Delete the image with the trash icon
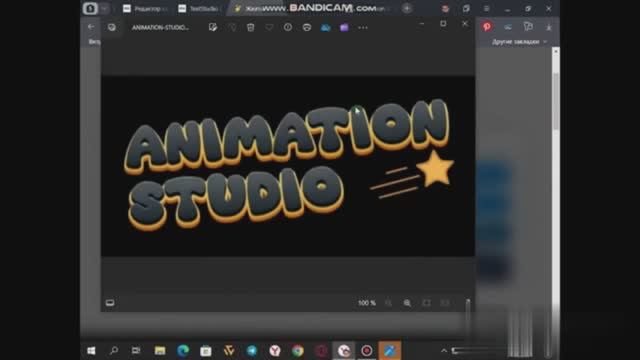 tap(251, 27)
